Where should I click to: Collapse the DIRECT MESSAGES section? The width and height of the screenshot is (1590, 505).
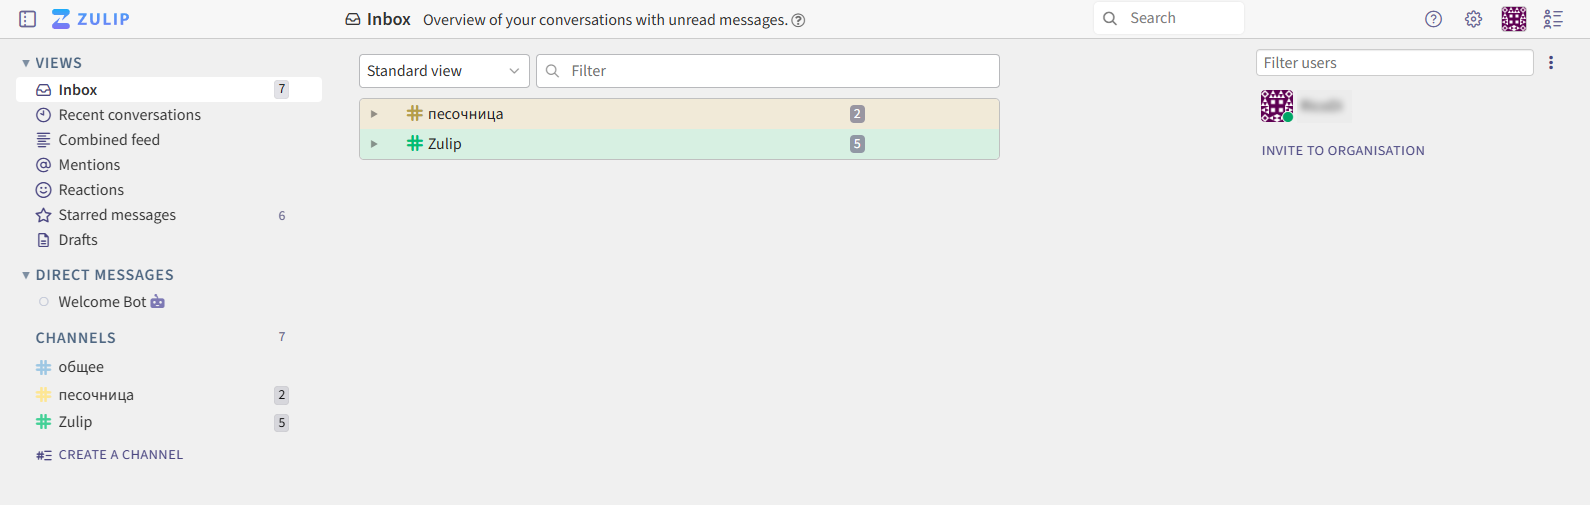click(x=26, y=275)
